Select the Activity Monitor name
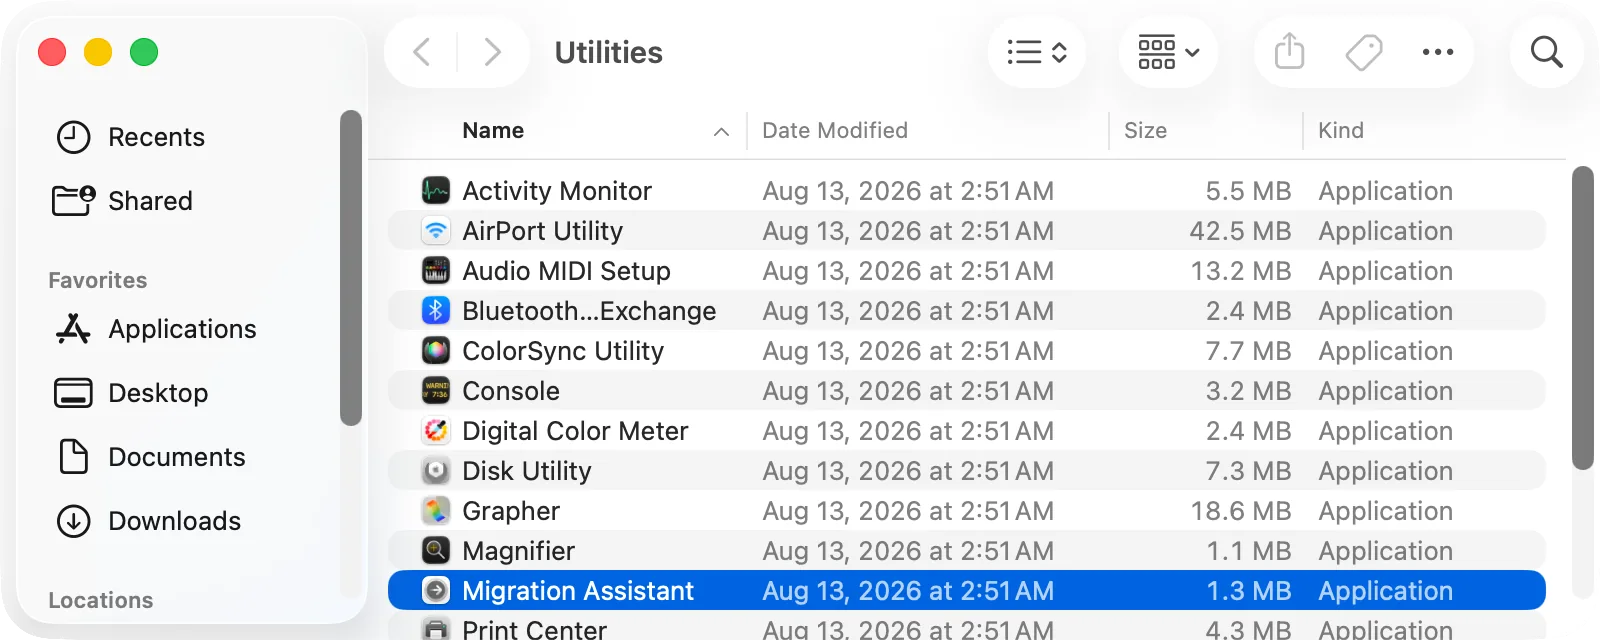 [x=557, y=191]
